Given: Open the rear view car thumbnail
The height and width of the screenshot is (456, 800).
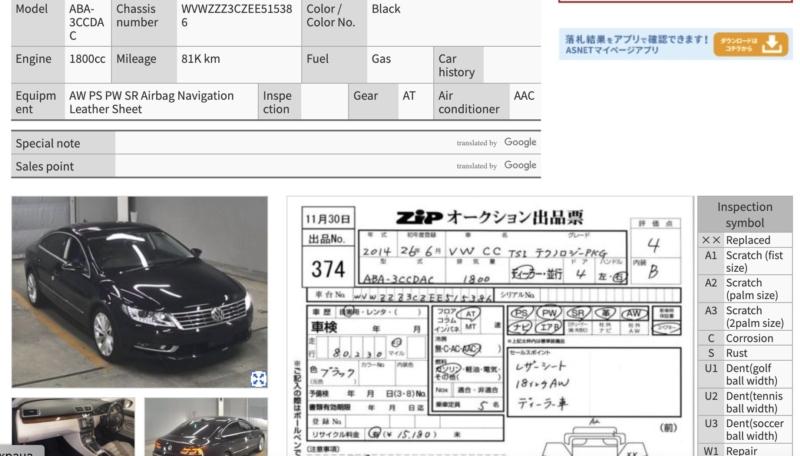Looking at the screenshot, I should [x=205, y=426].
